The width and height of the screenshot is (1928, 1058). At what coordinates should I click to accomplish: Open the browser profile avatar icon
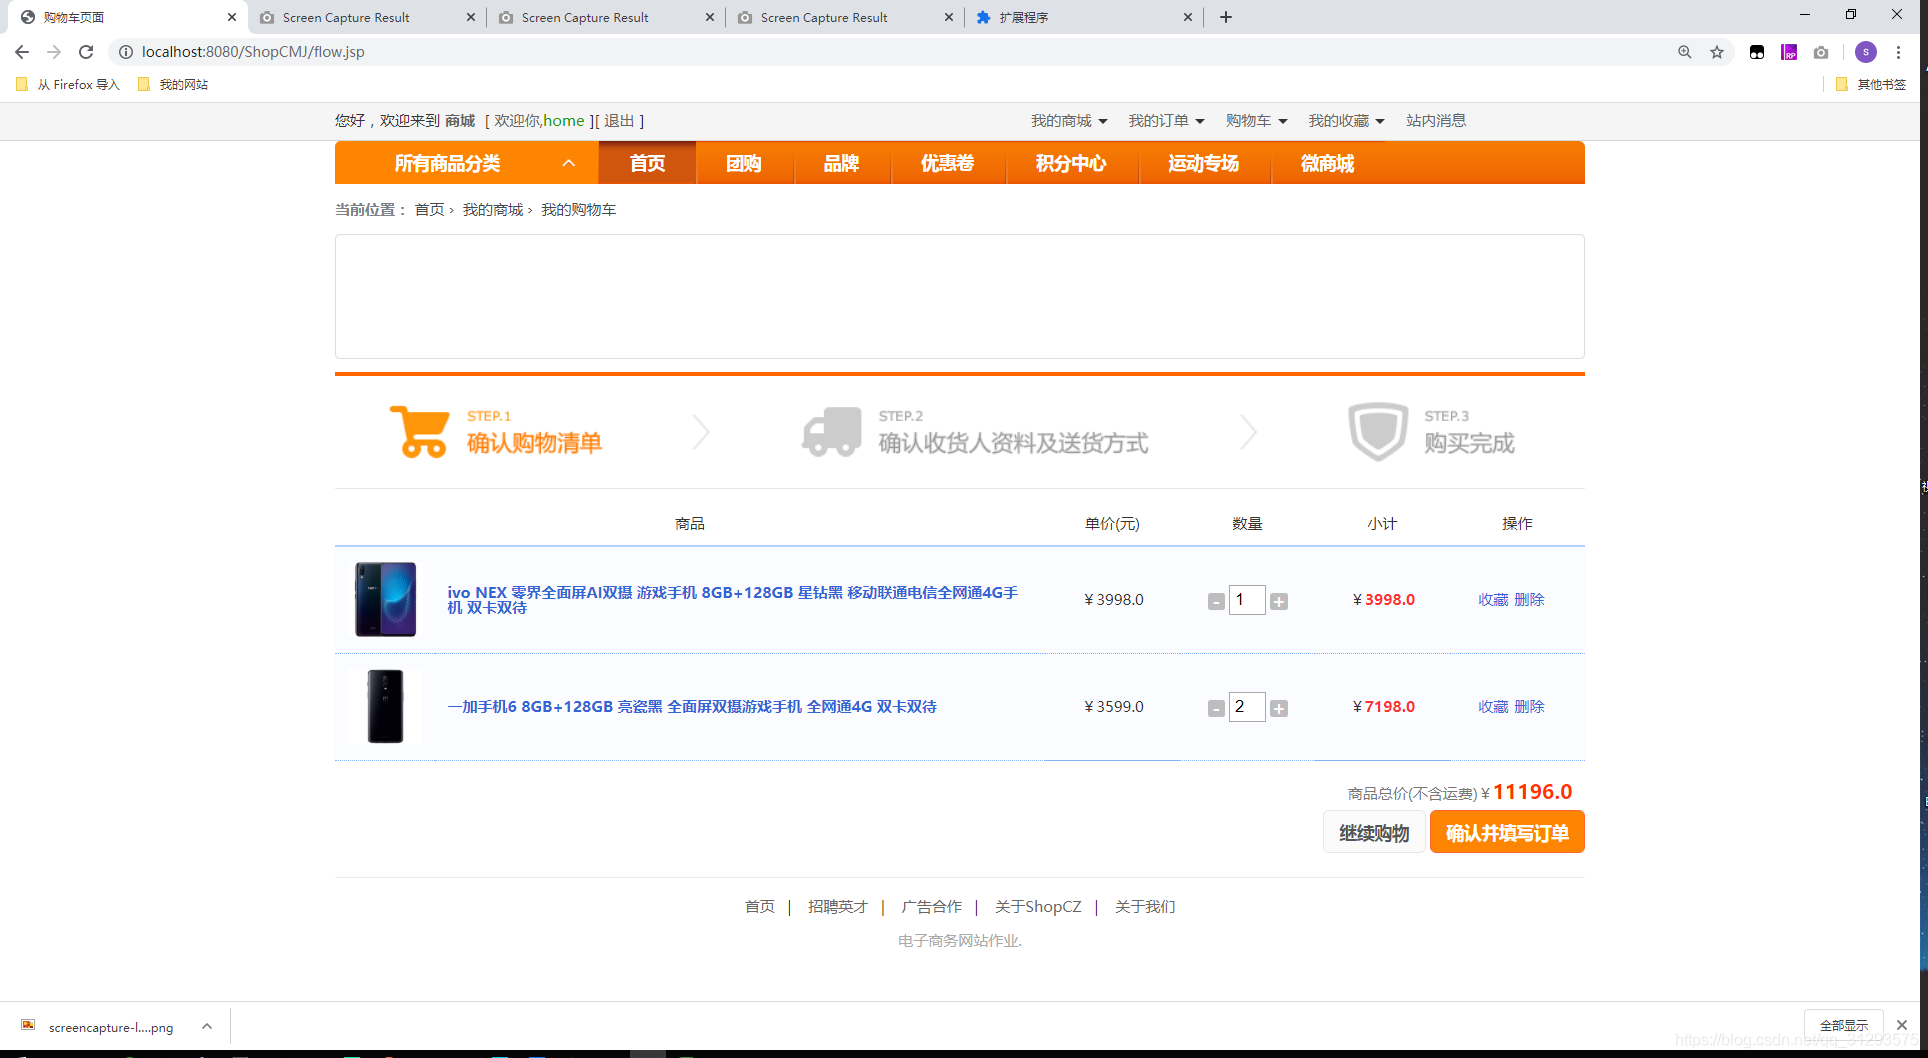1866,52
